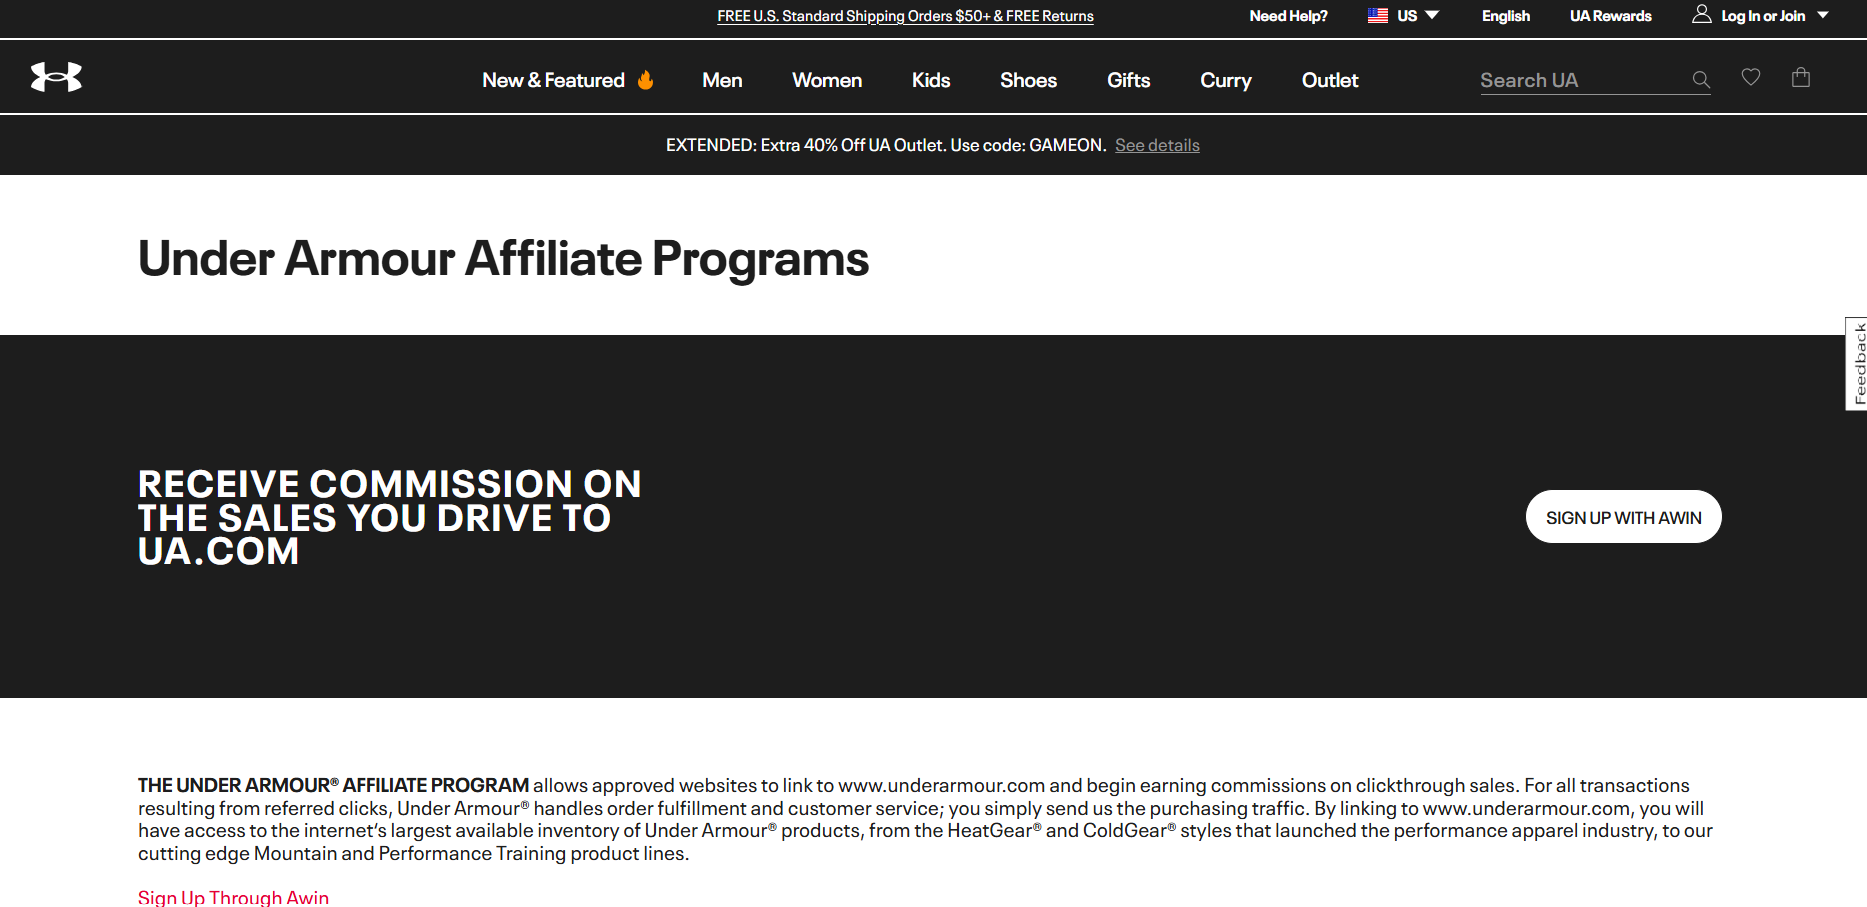This screenshot has width=1867, height=907.
Task: Click the flame icon beside New & Featured
Action: pos(645,79)
